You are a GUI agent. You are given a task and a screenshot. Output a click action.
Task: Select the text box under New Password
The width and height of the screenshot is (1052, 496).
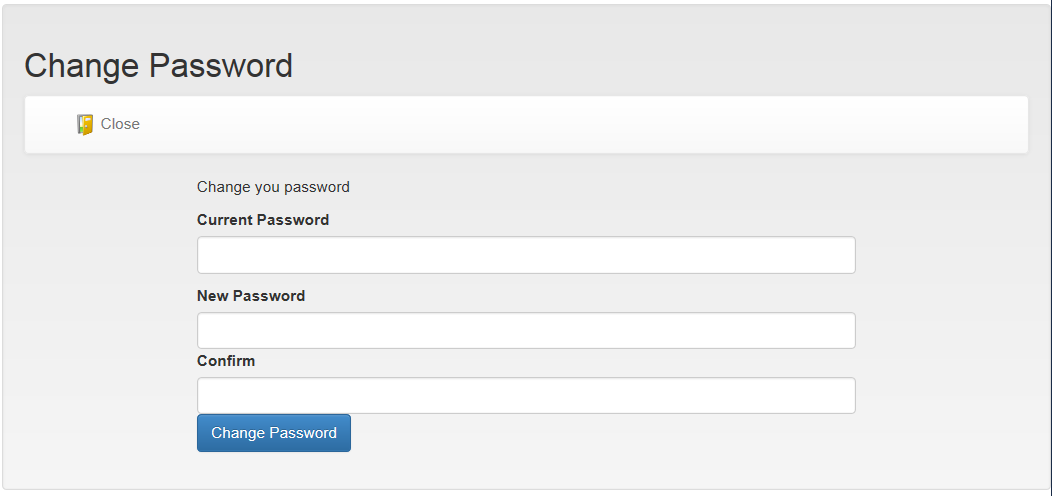coord(526,330)
